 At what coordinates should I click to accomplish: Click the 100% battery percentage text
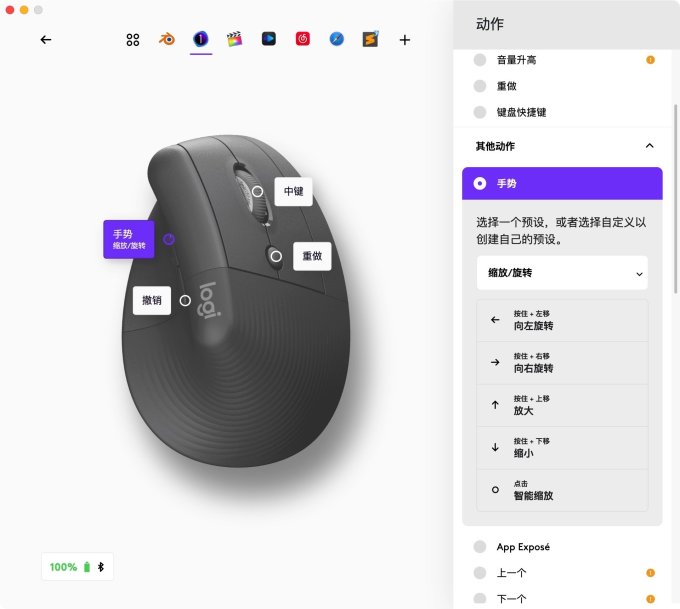[x=63, y=567]
